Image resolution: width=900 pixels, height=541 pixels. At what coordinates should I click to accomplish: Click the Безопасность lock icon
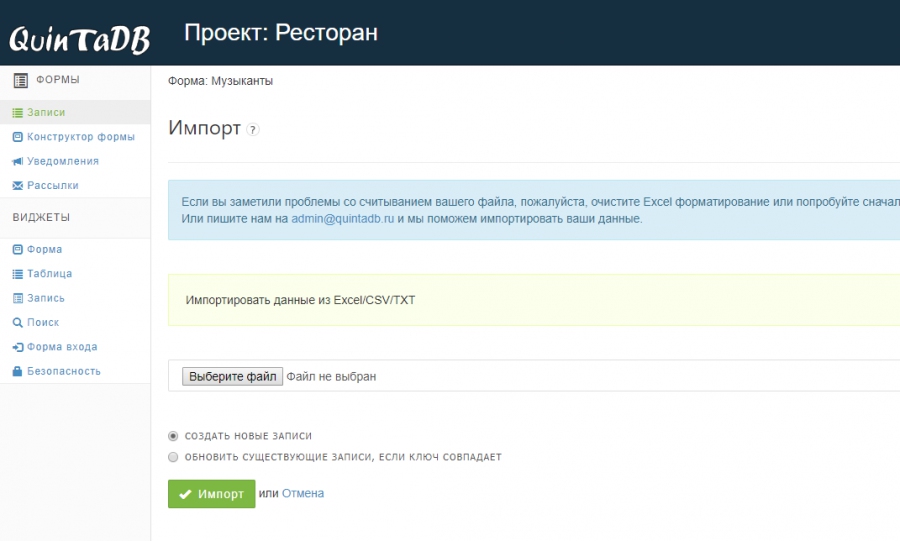18,371
